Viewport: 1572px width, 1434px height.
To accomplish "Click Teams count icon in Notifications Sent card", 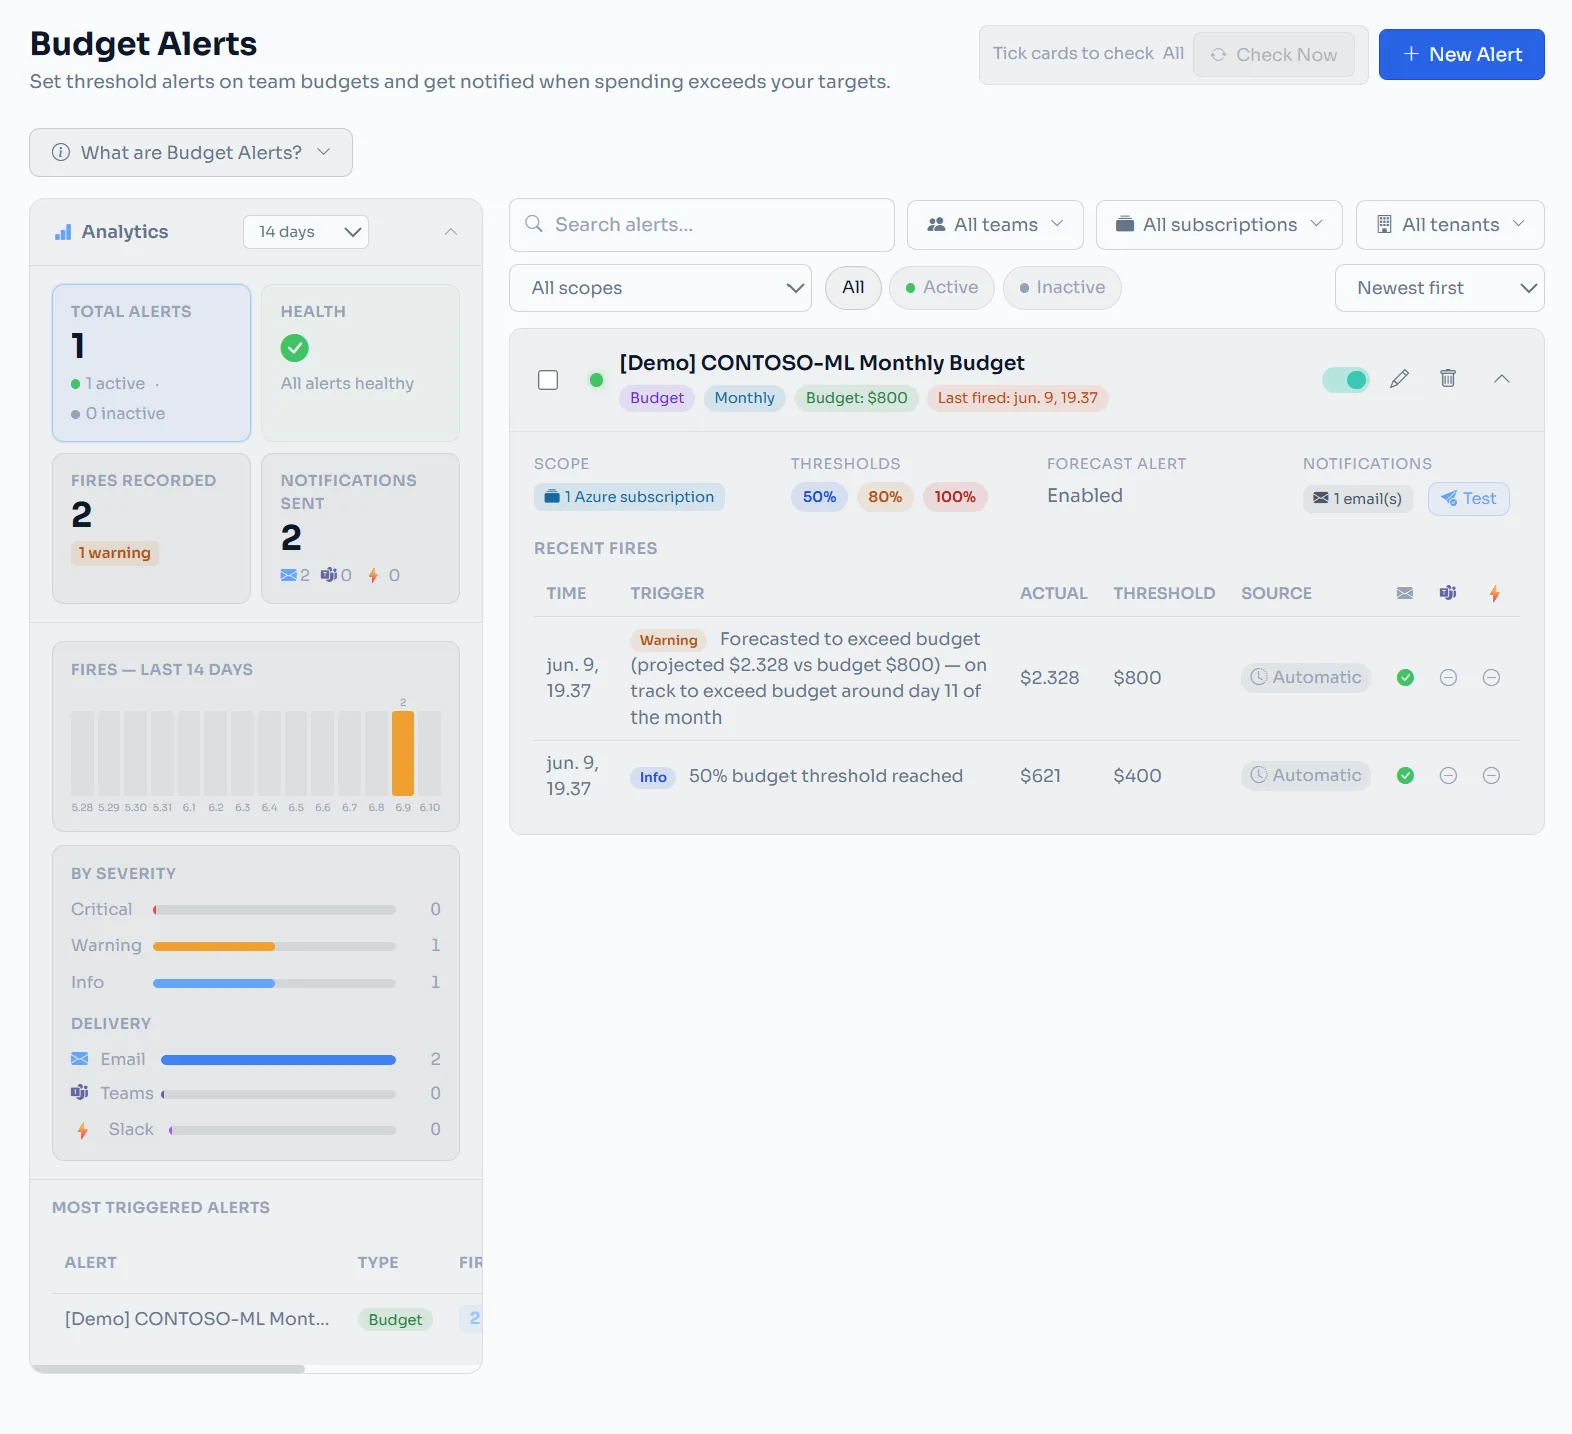I will (329, 575).
